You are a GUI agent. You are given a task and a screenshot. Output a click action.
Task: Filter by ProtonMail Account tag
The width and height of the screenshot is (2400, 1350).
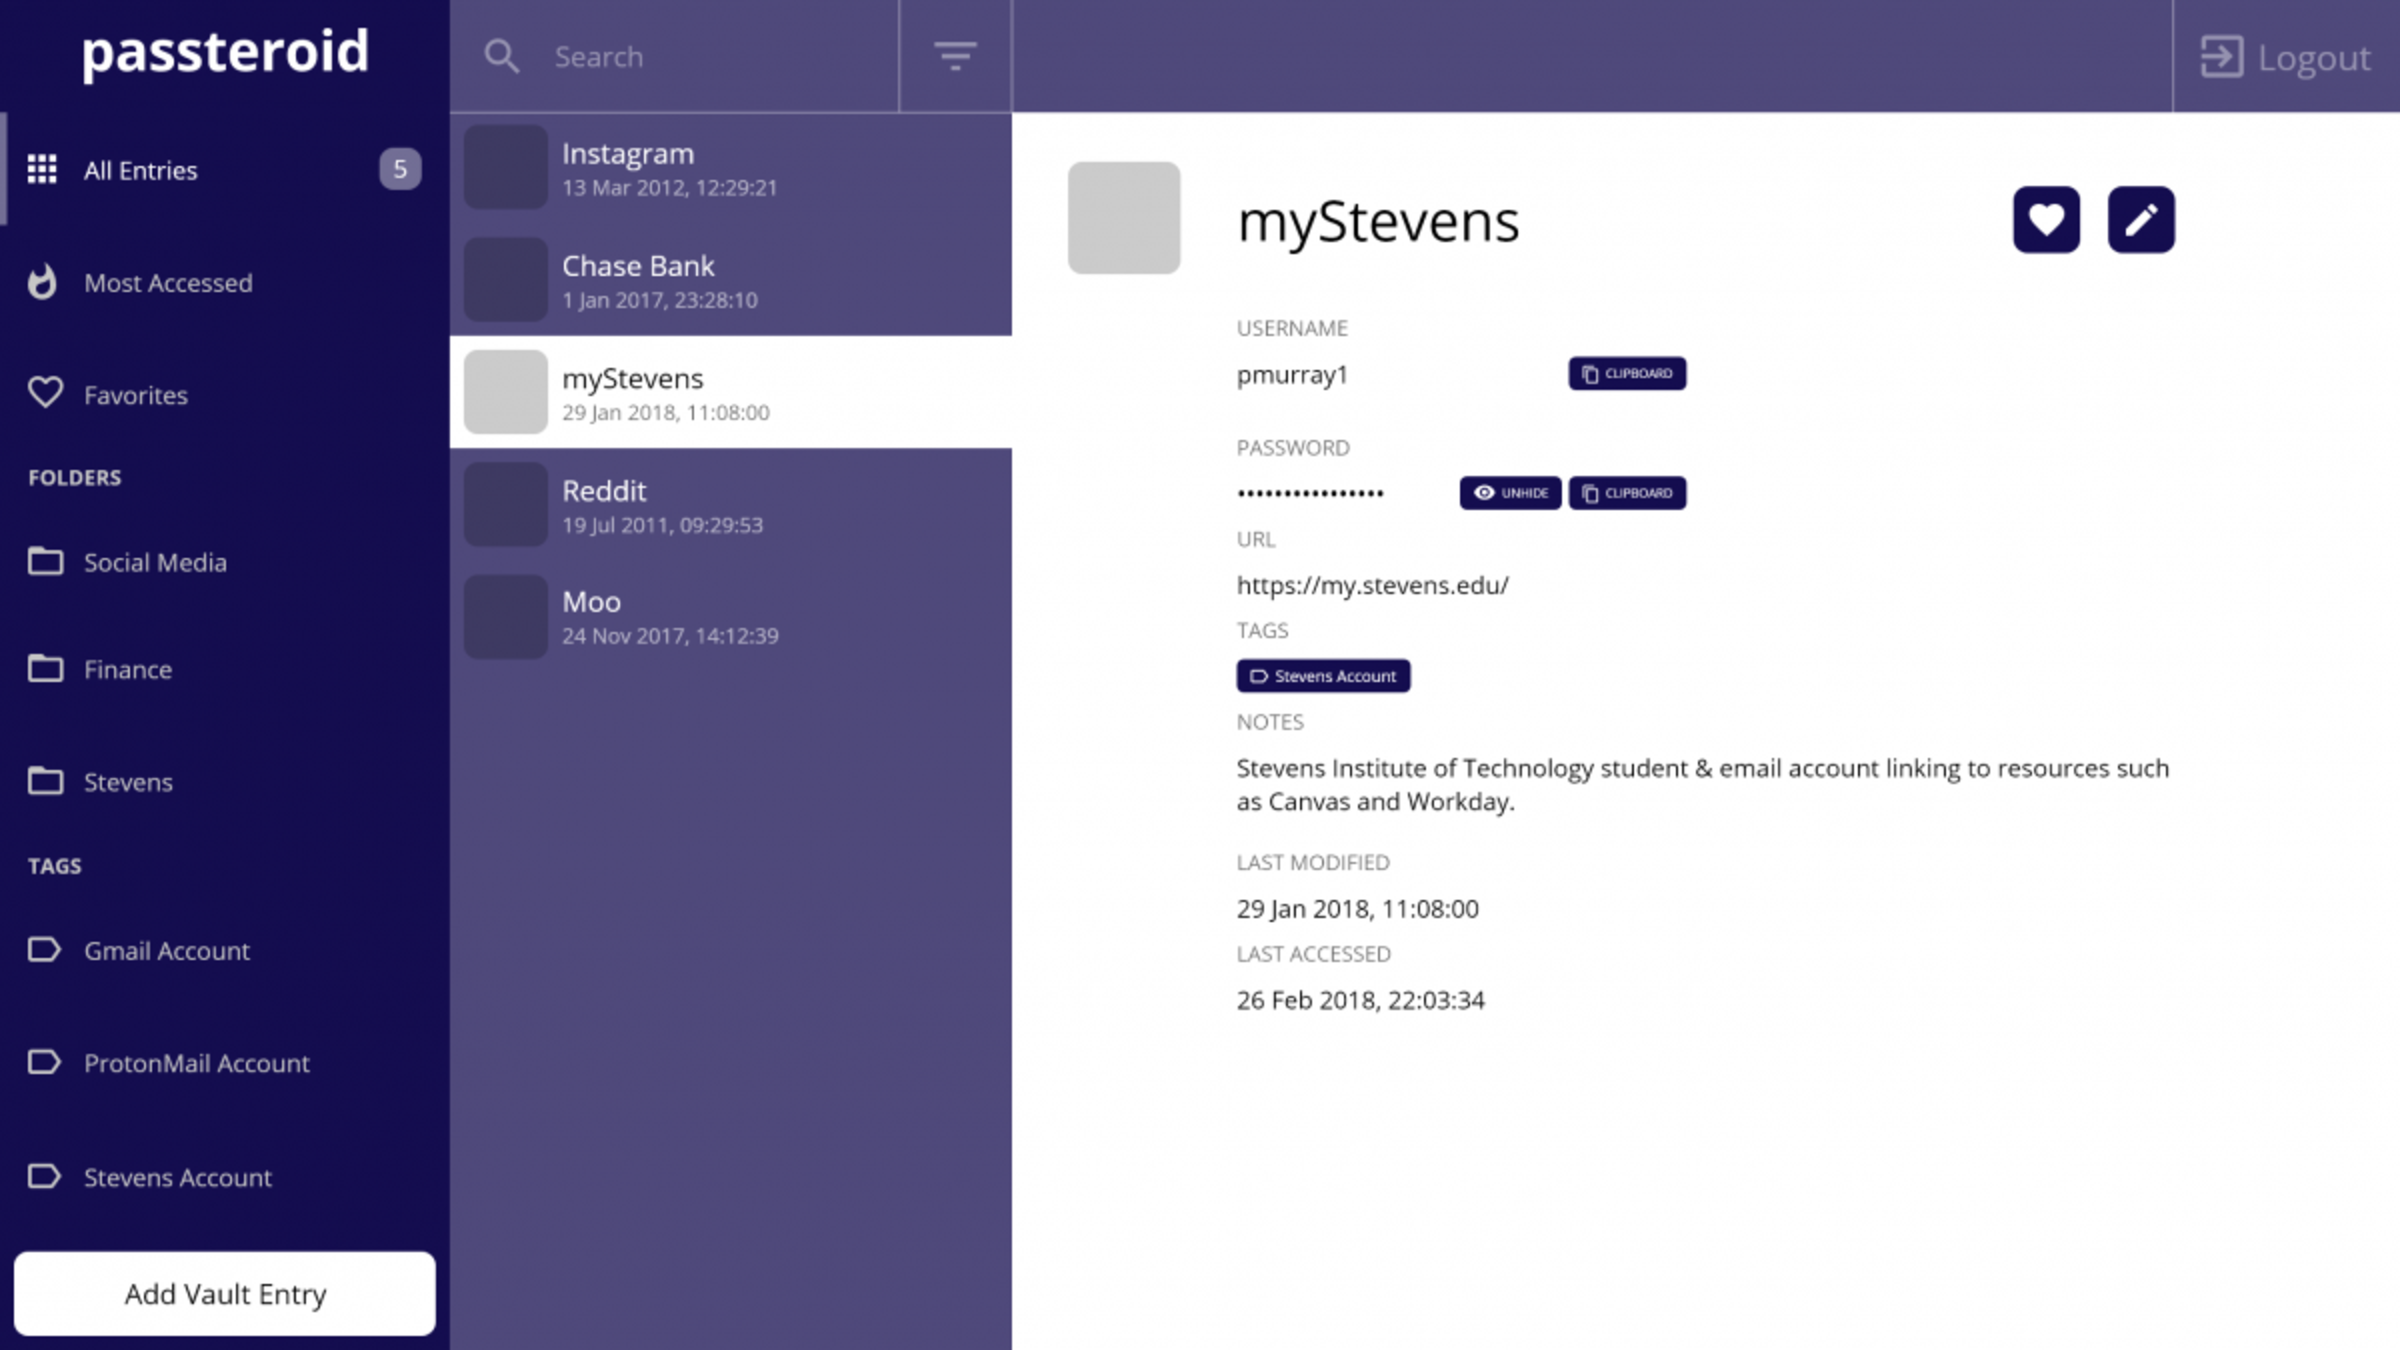pyautogui.click(x=196, y=1063)
